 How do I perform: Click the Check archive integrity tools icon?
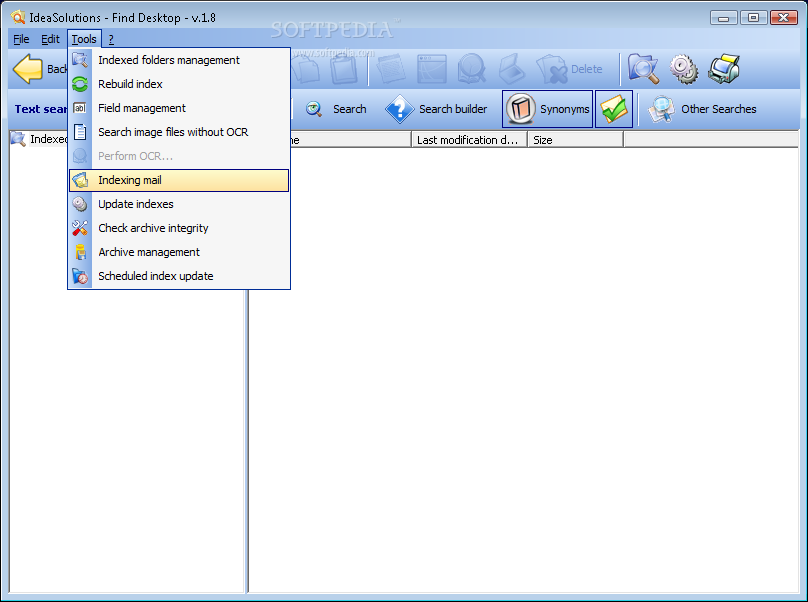point(80,228)
